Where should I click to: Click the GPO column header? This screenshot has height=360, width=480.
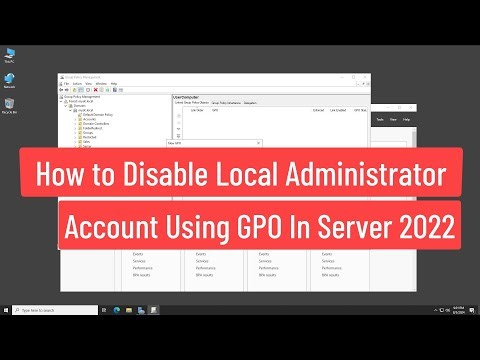(215, 110)
